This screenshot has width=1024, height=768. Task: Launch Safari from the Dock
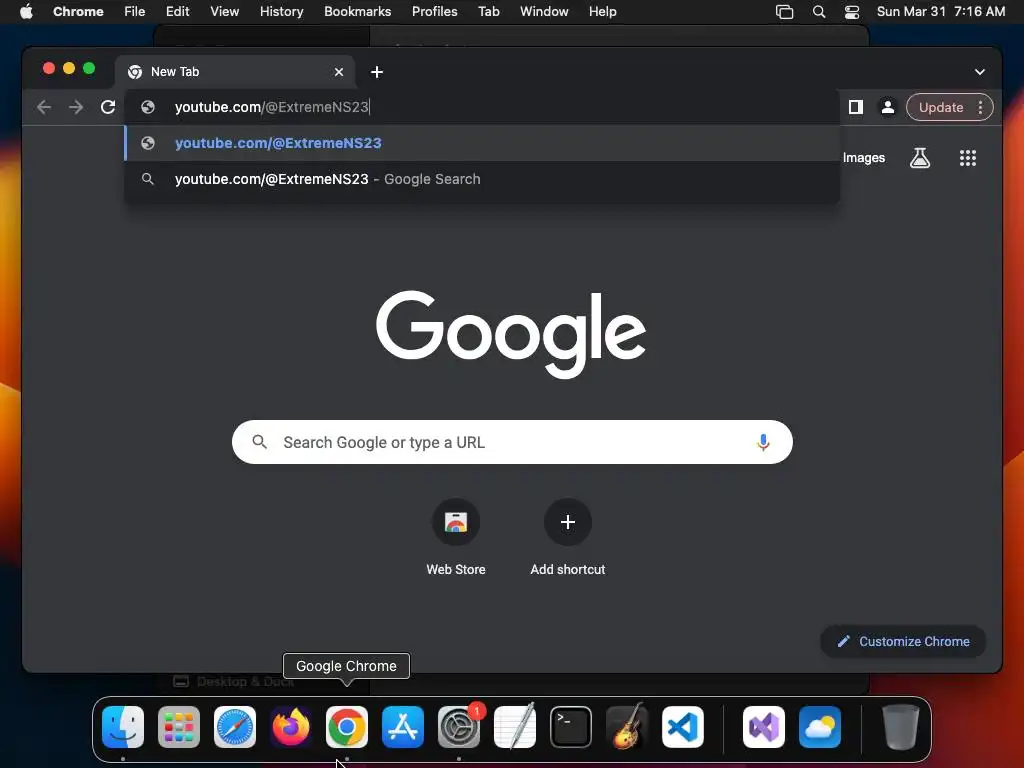235,727
